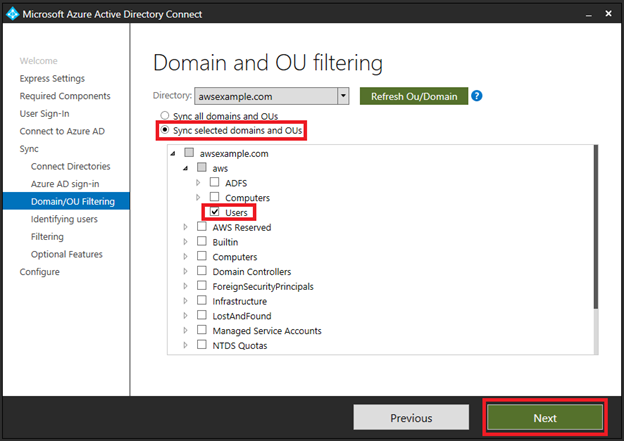Image resolution: width=624 pixels, height=441 pixels.
Task: Open Azure AD sign-in step
Action: [x=65, y=184]
